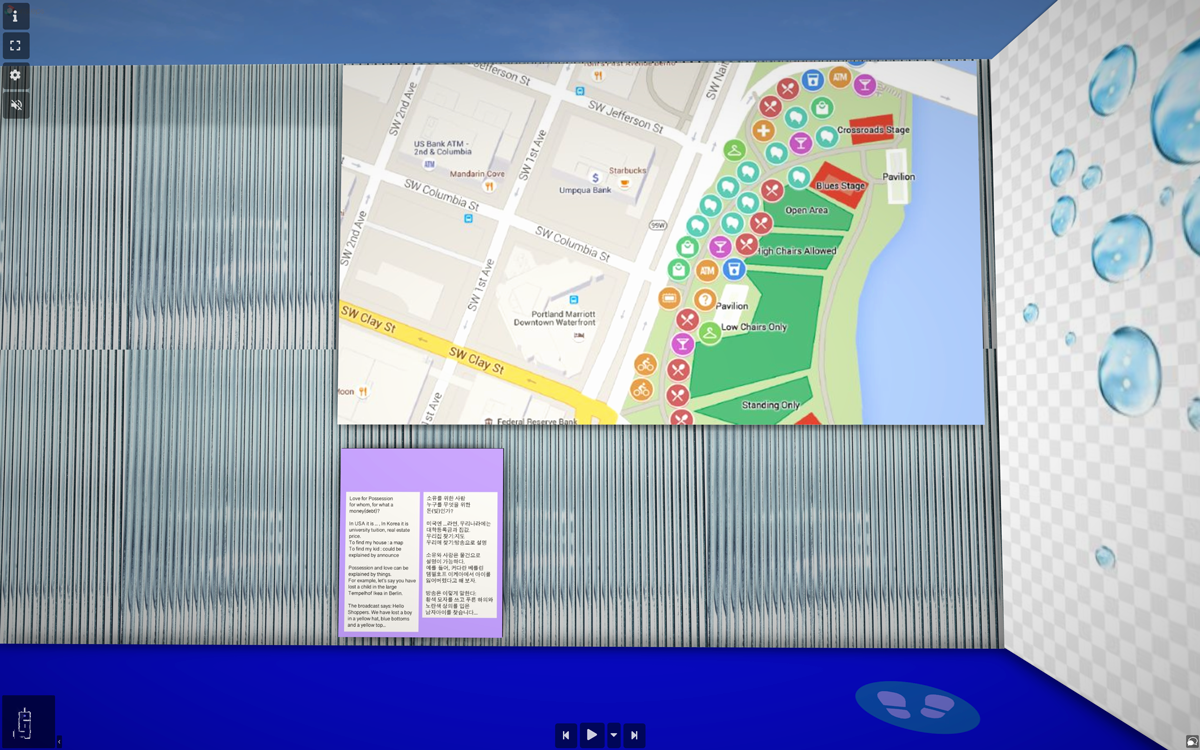The image size is (1200, 750).
Task: Click the Starbucks coffee cup icon
Action: (x=625, y=184)
